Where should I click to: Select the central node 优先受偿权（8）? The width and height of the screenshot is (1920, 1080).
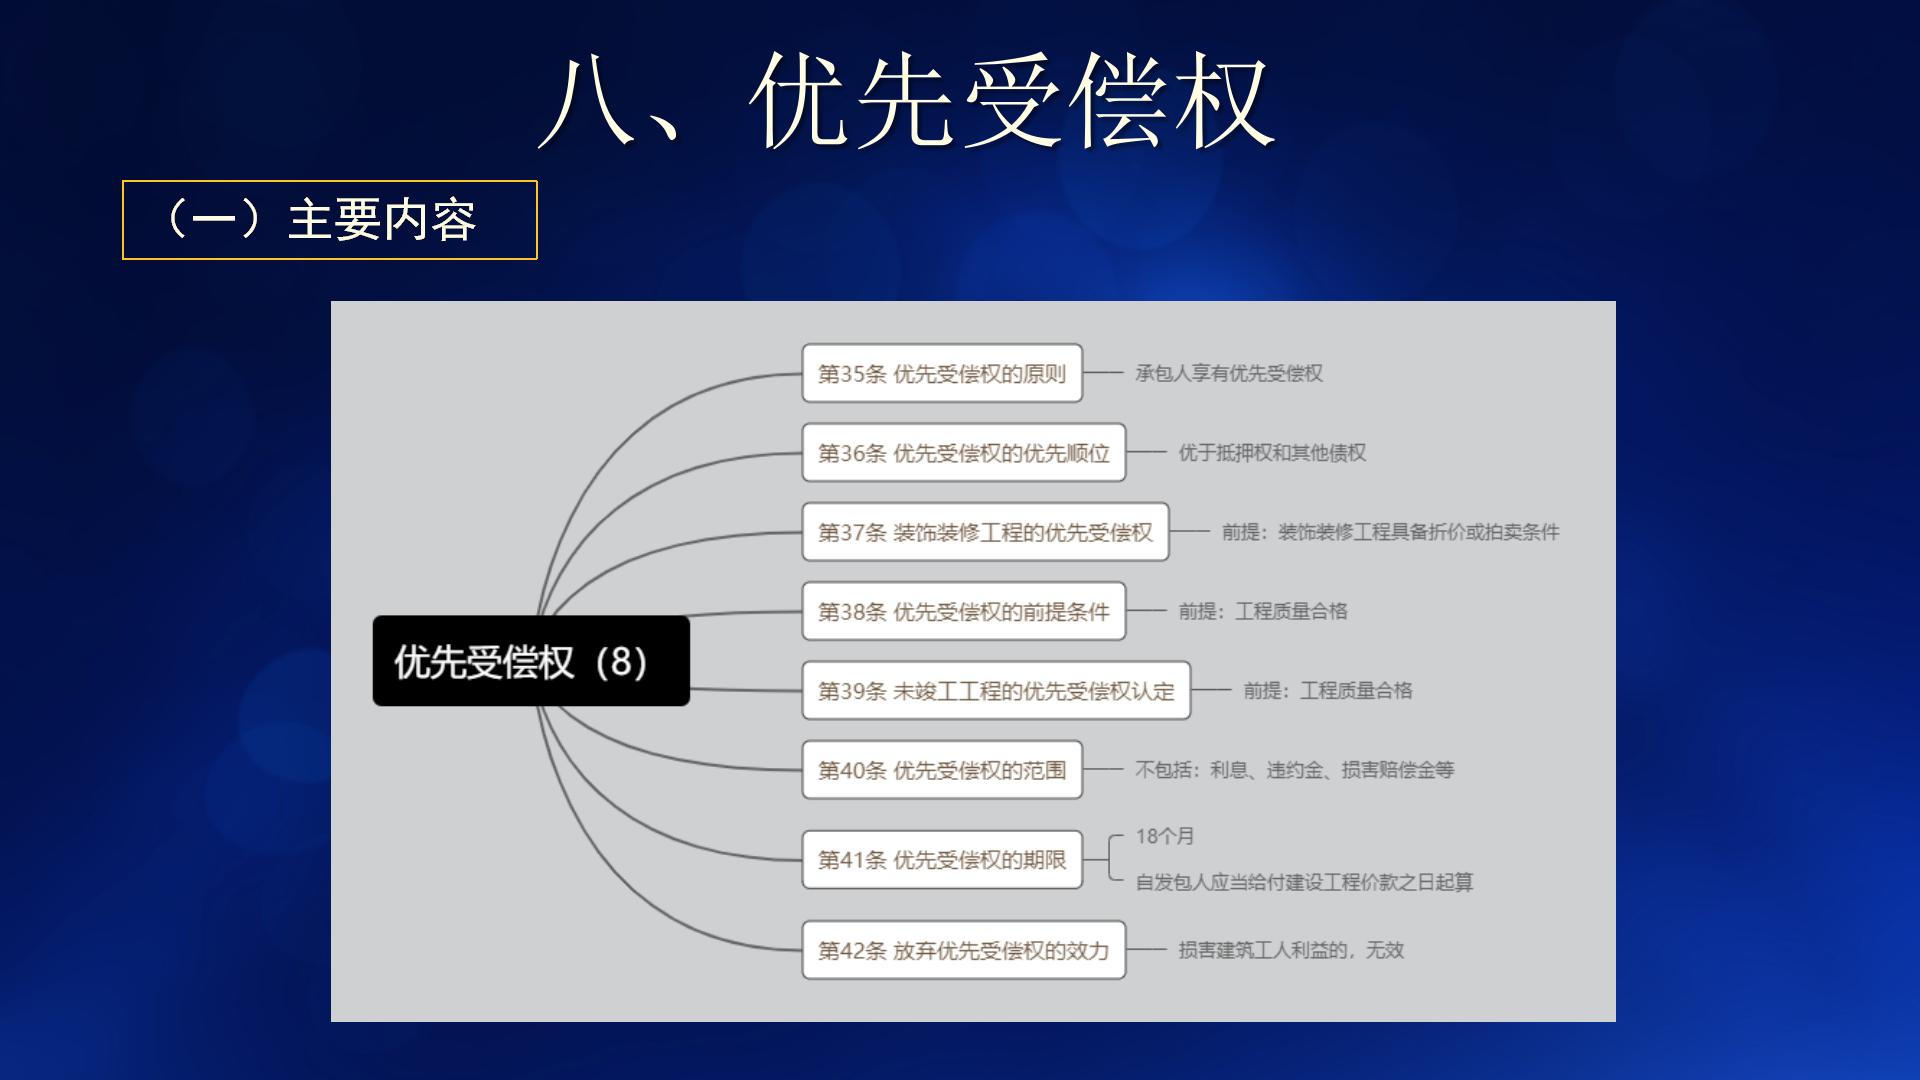coord(531,661)
